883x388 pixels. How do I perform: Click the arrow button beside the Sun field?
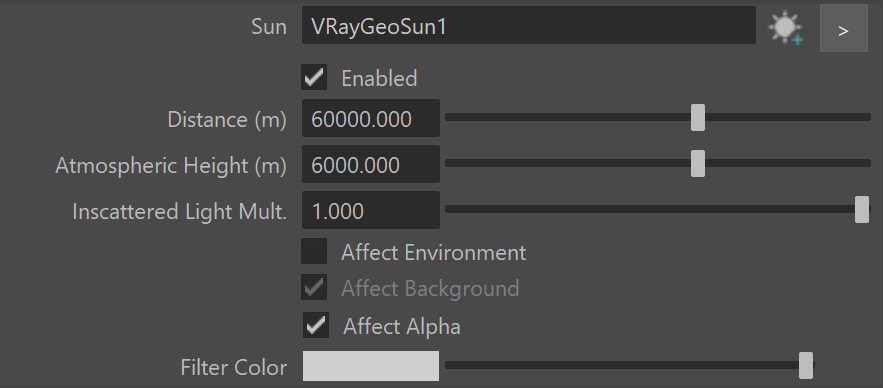[x=843, y=28]
